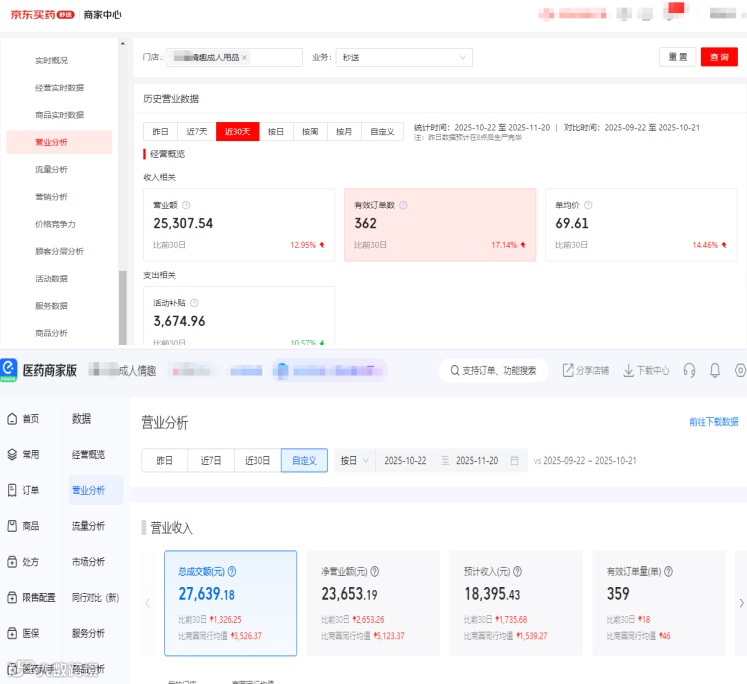This screenshot has width=747, height=684.
Task: Click help icon next to 净营业额(元)
Action: click(374, 571)
